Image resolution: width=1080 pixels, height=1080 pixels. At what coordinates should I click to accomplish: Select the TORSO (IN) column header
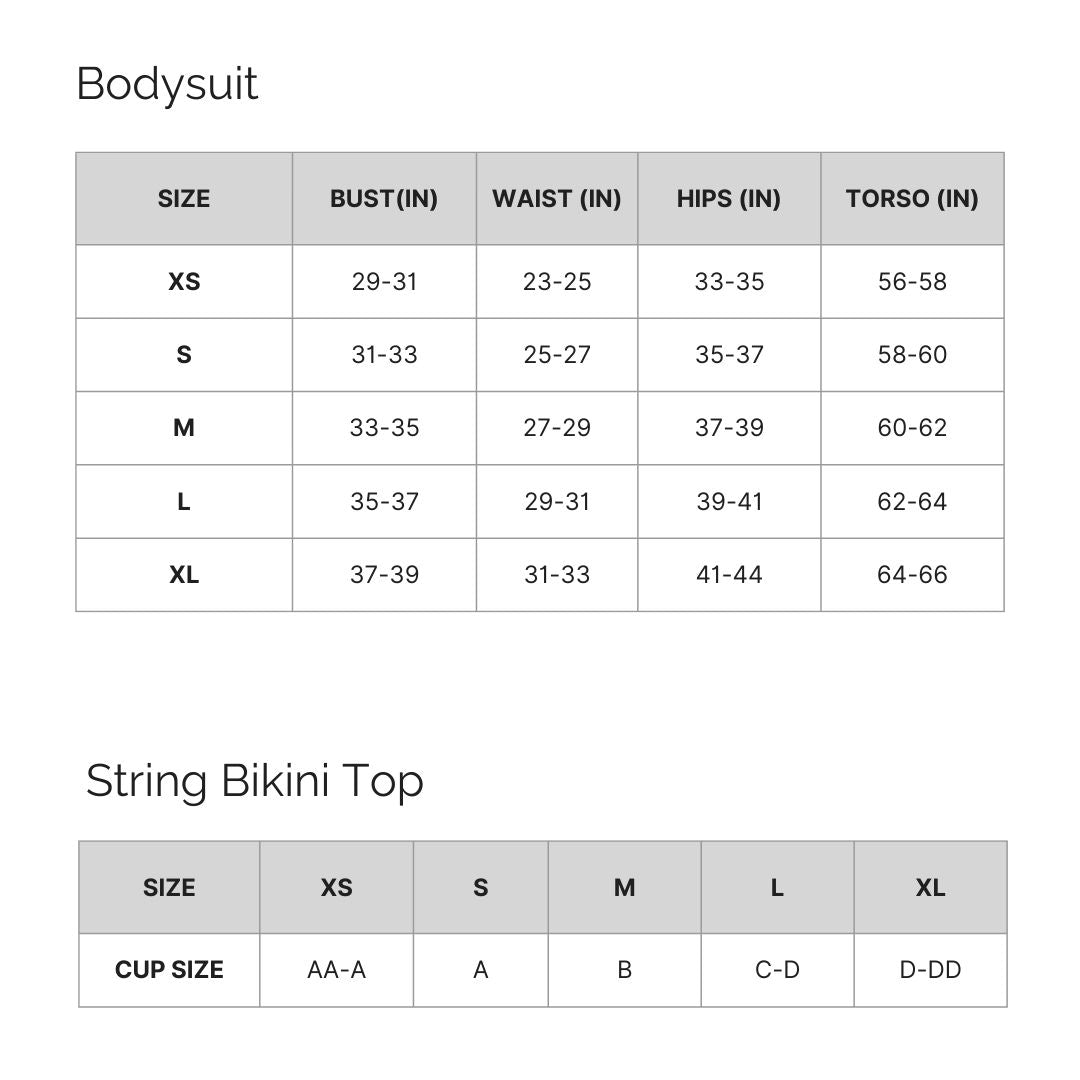point(912,198)
